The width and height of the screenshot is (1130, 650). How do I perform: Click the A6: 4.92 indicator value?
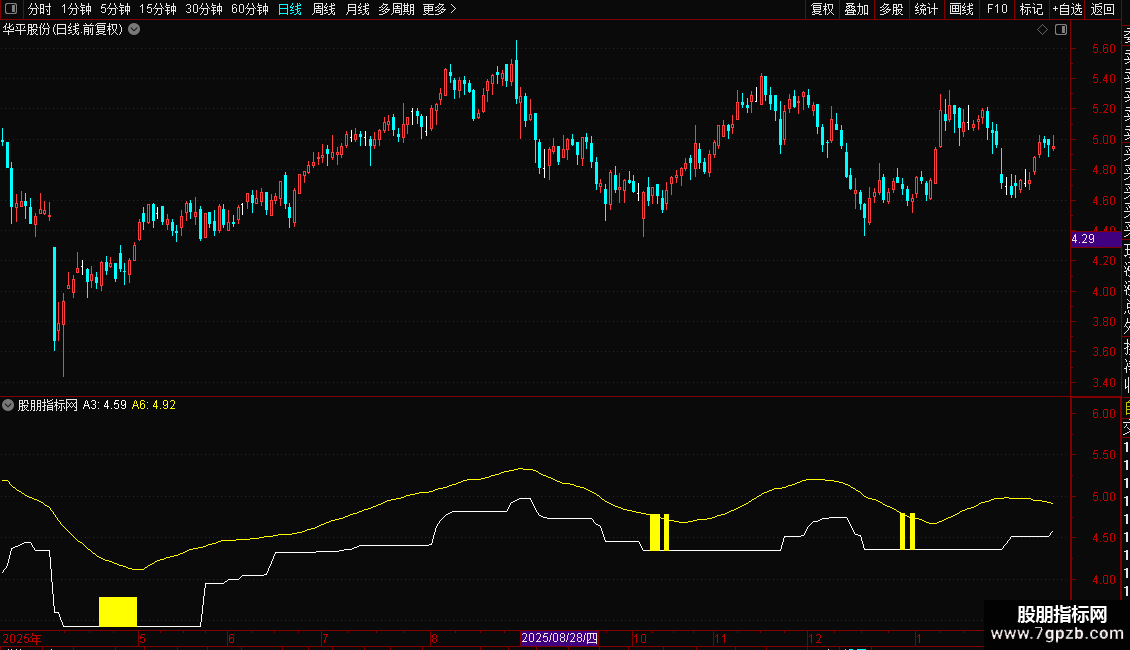coord(154,405)
